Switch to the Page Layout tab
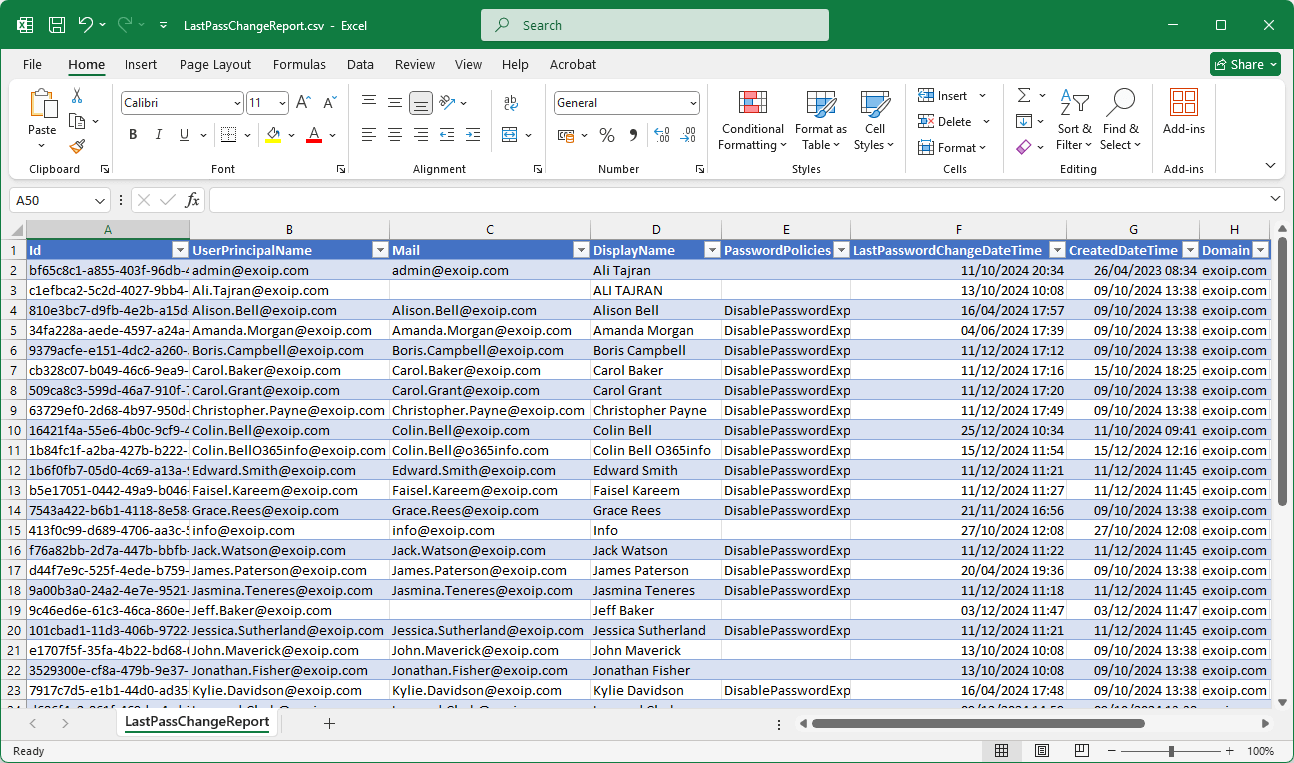1294x763 pixels. (x=215, y=64)
